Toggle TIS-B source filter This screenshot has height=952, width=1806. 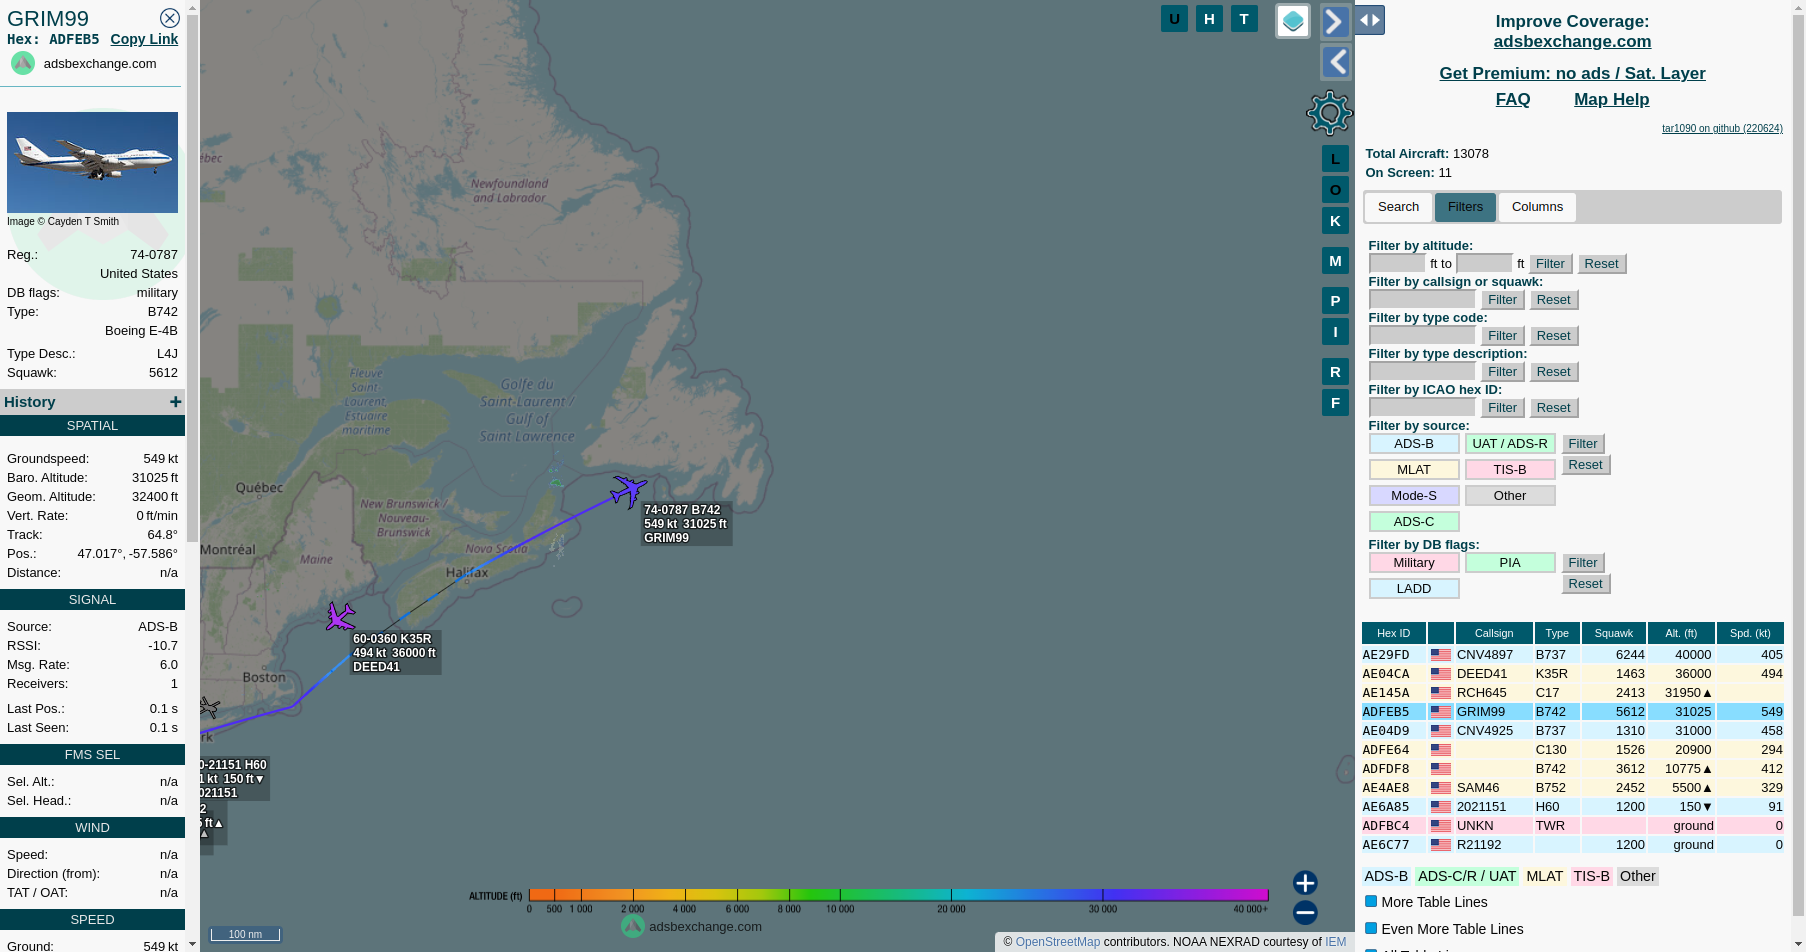pos(1510,470)
